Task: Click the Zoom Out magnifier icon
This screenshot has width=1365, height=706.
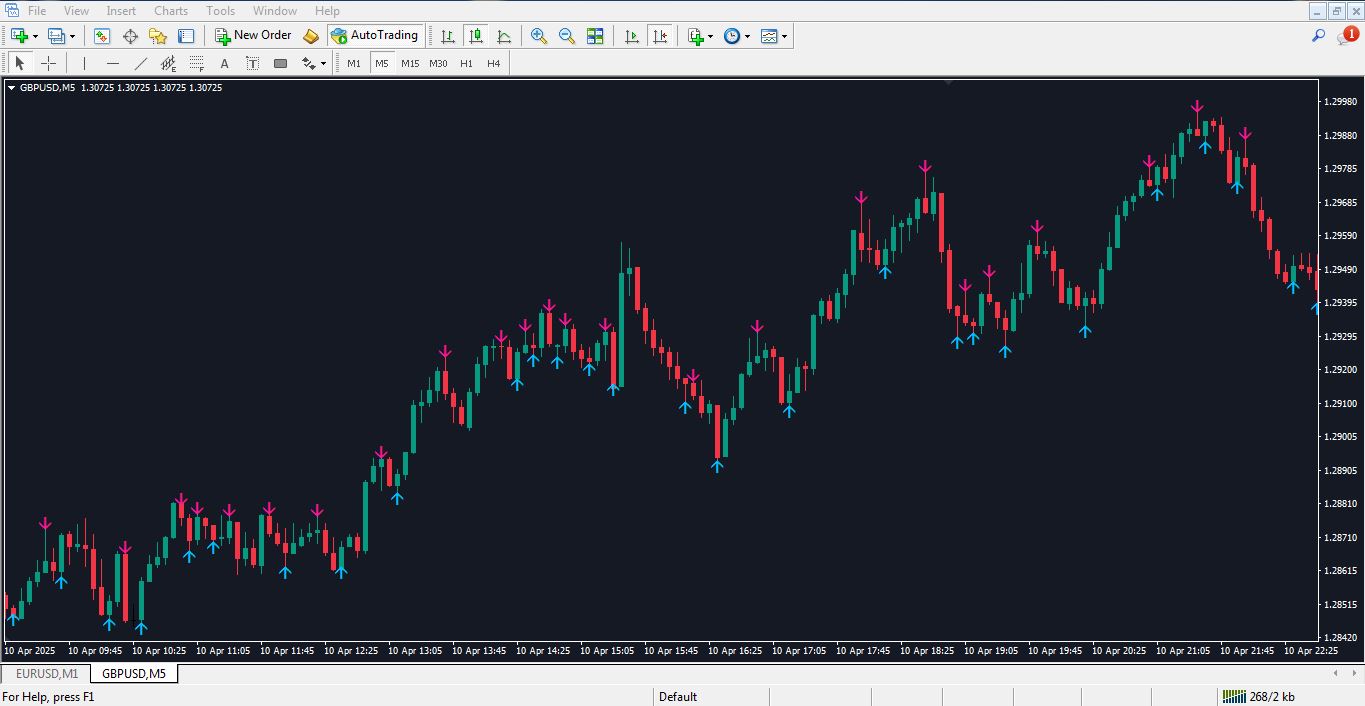Action: point(567,36)
